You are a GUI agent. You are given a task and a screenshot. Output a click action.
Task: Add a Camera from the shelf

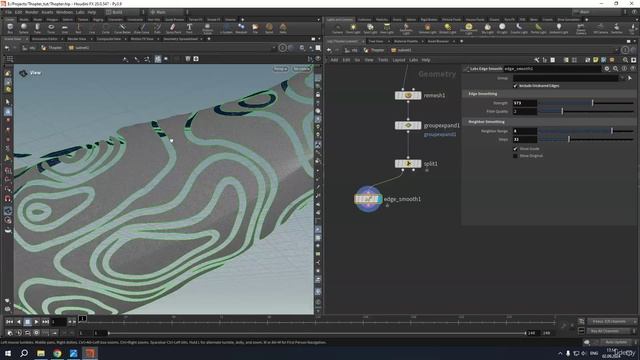338,28
